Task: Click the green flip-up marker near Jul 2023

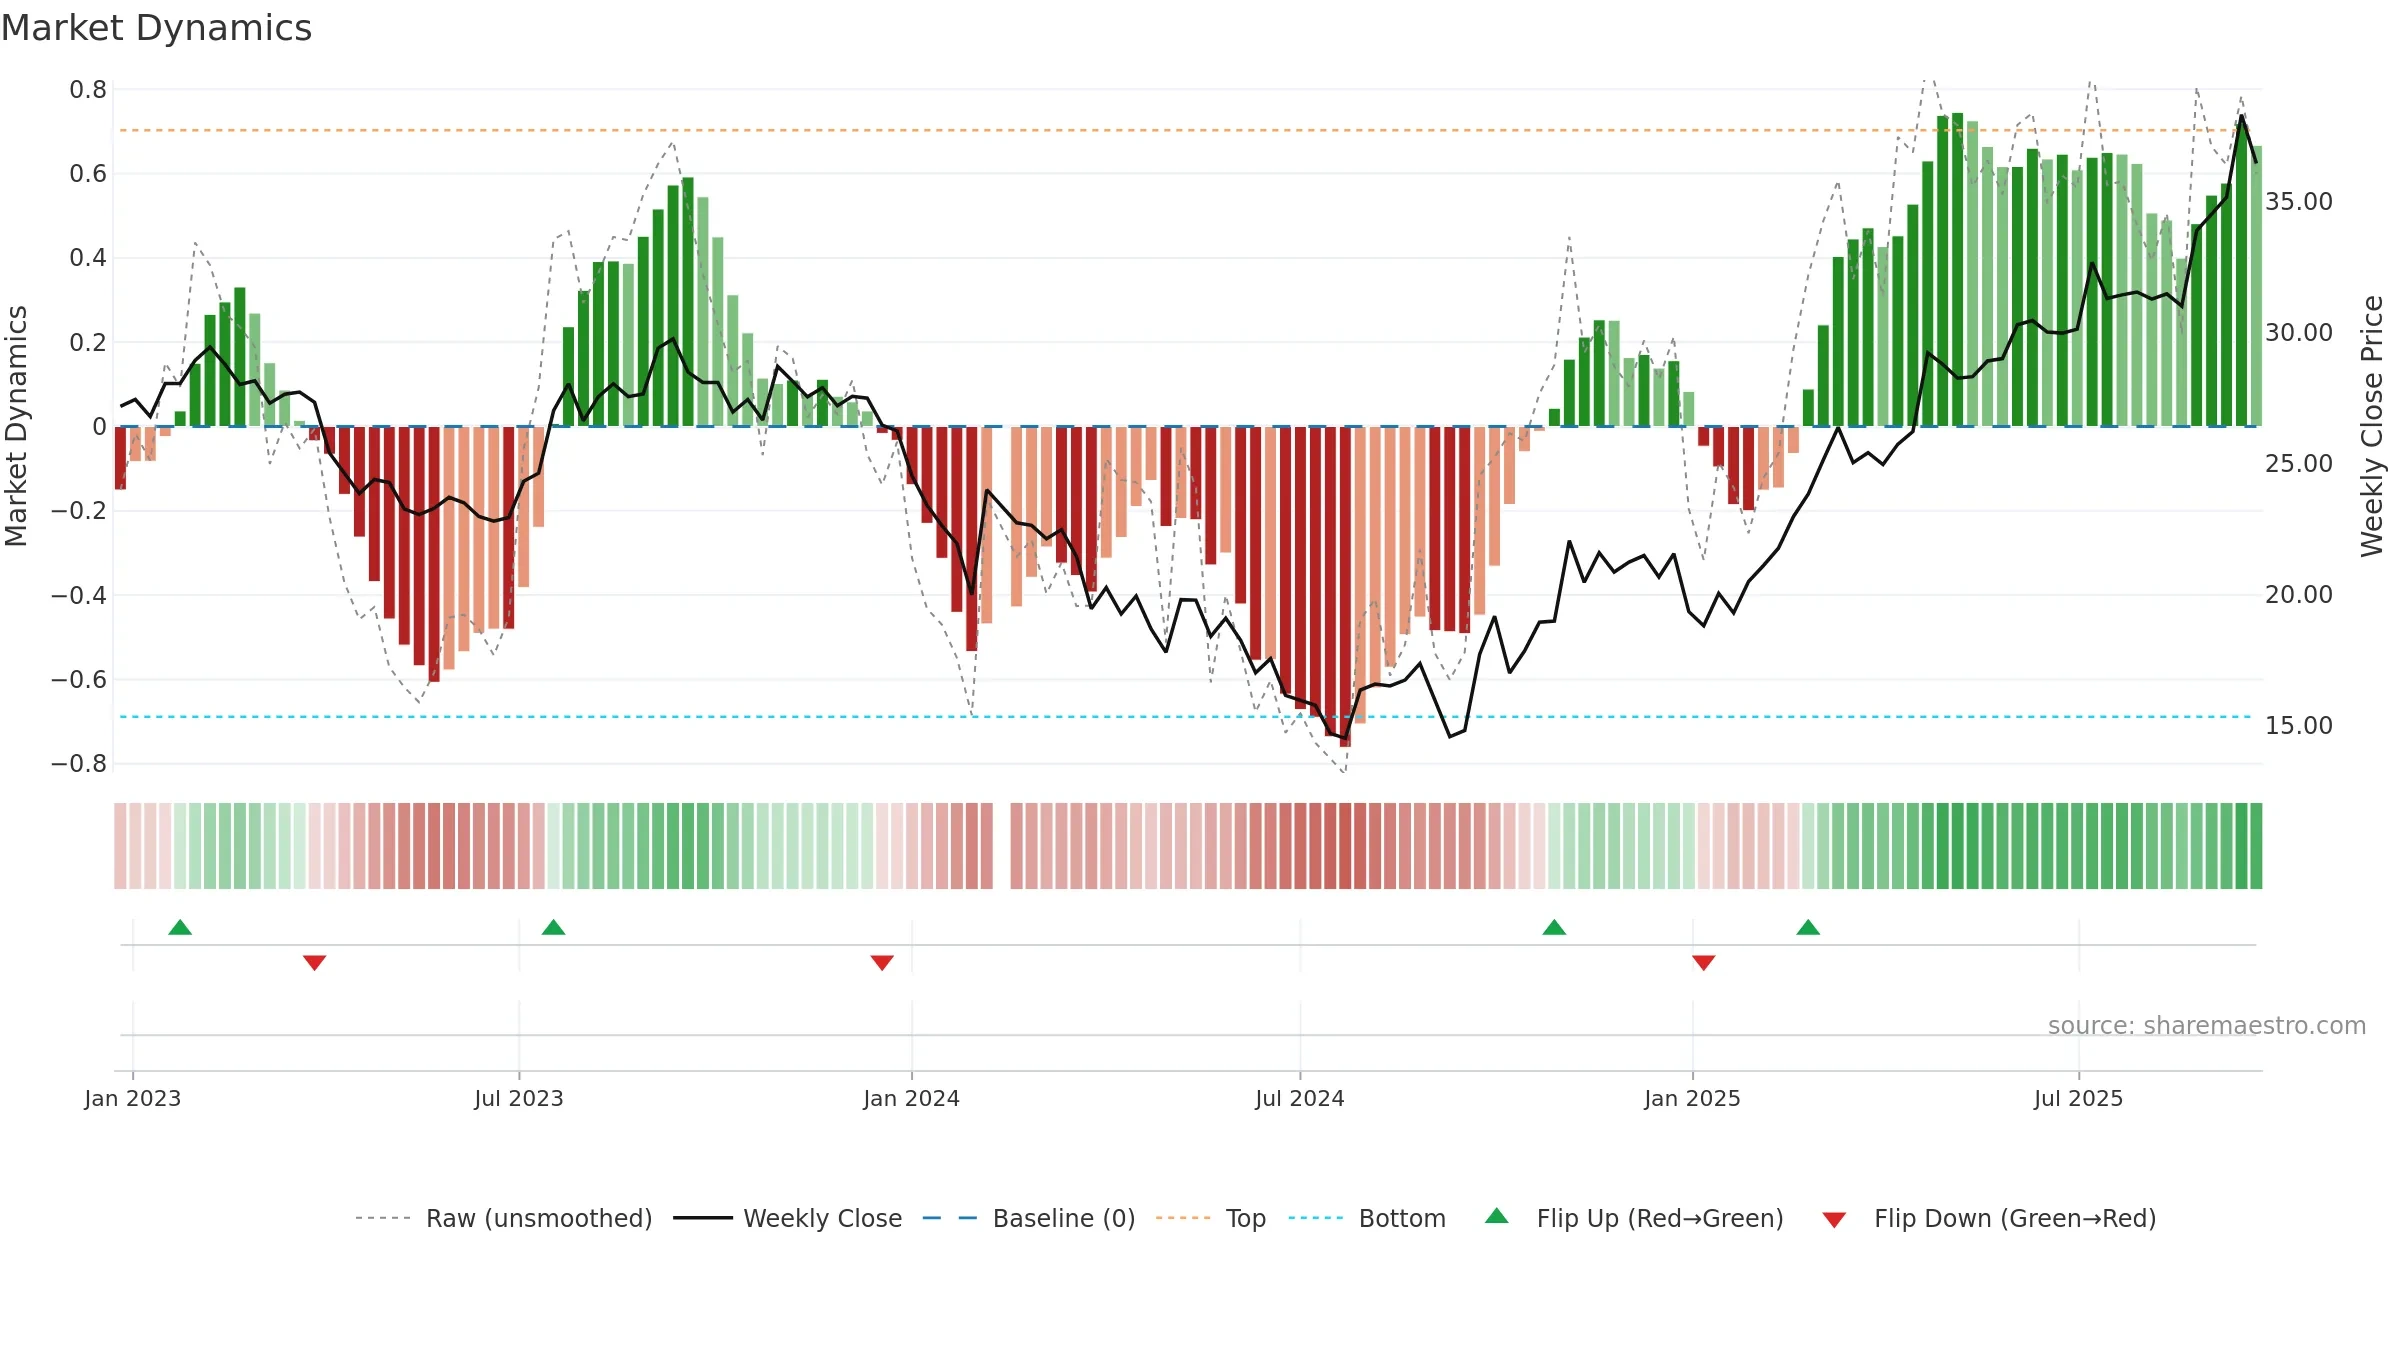Action: [553, 928]
